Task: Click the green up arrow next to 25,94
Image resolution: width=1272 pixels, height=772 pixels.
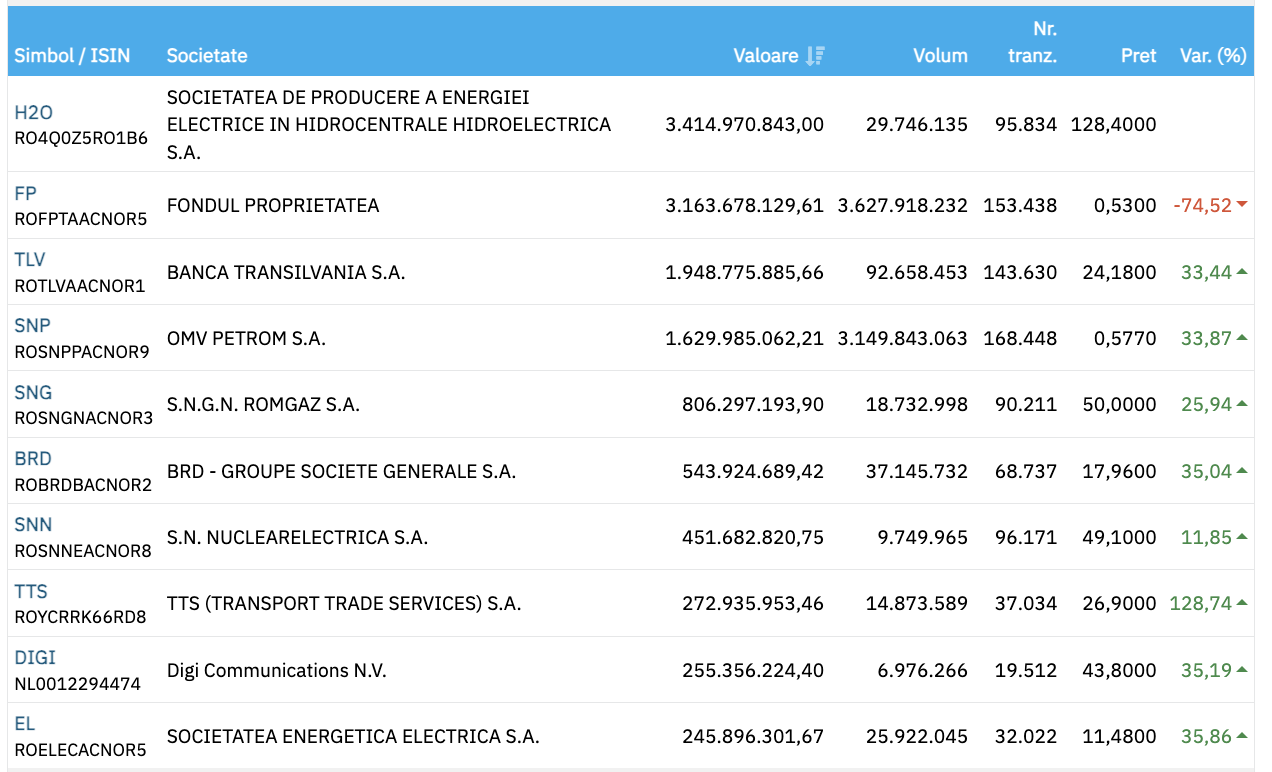Action: [1242, 404]
